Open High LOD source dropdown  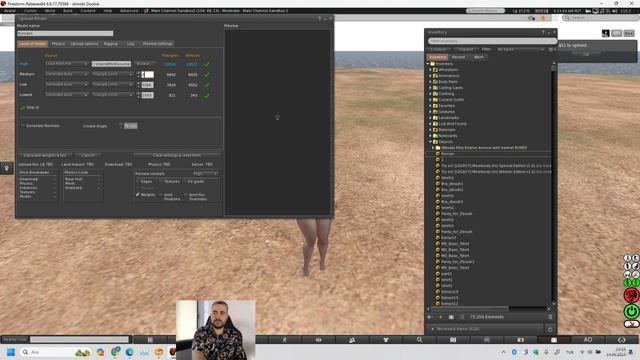(67, 64)
